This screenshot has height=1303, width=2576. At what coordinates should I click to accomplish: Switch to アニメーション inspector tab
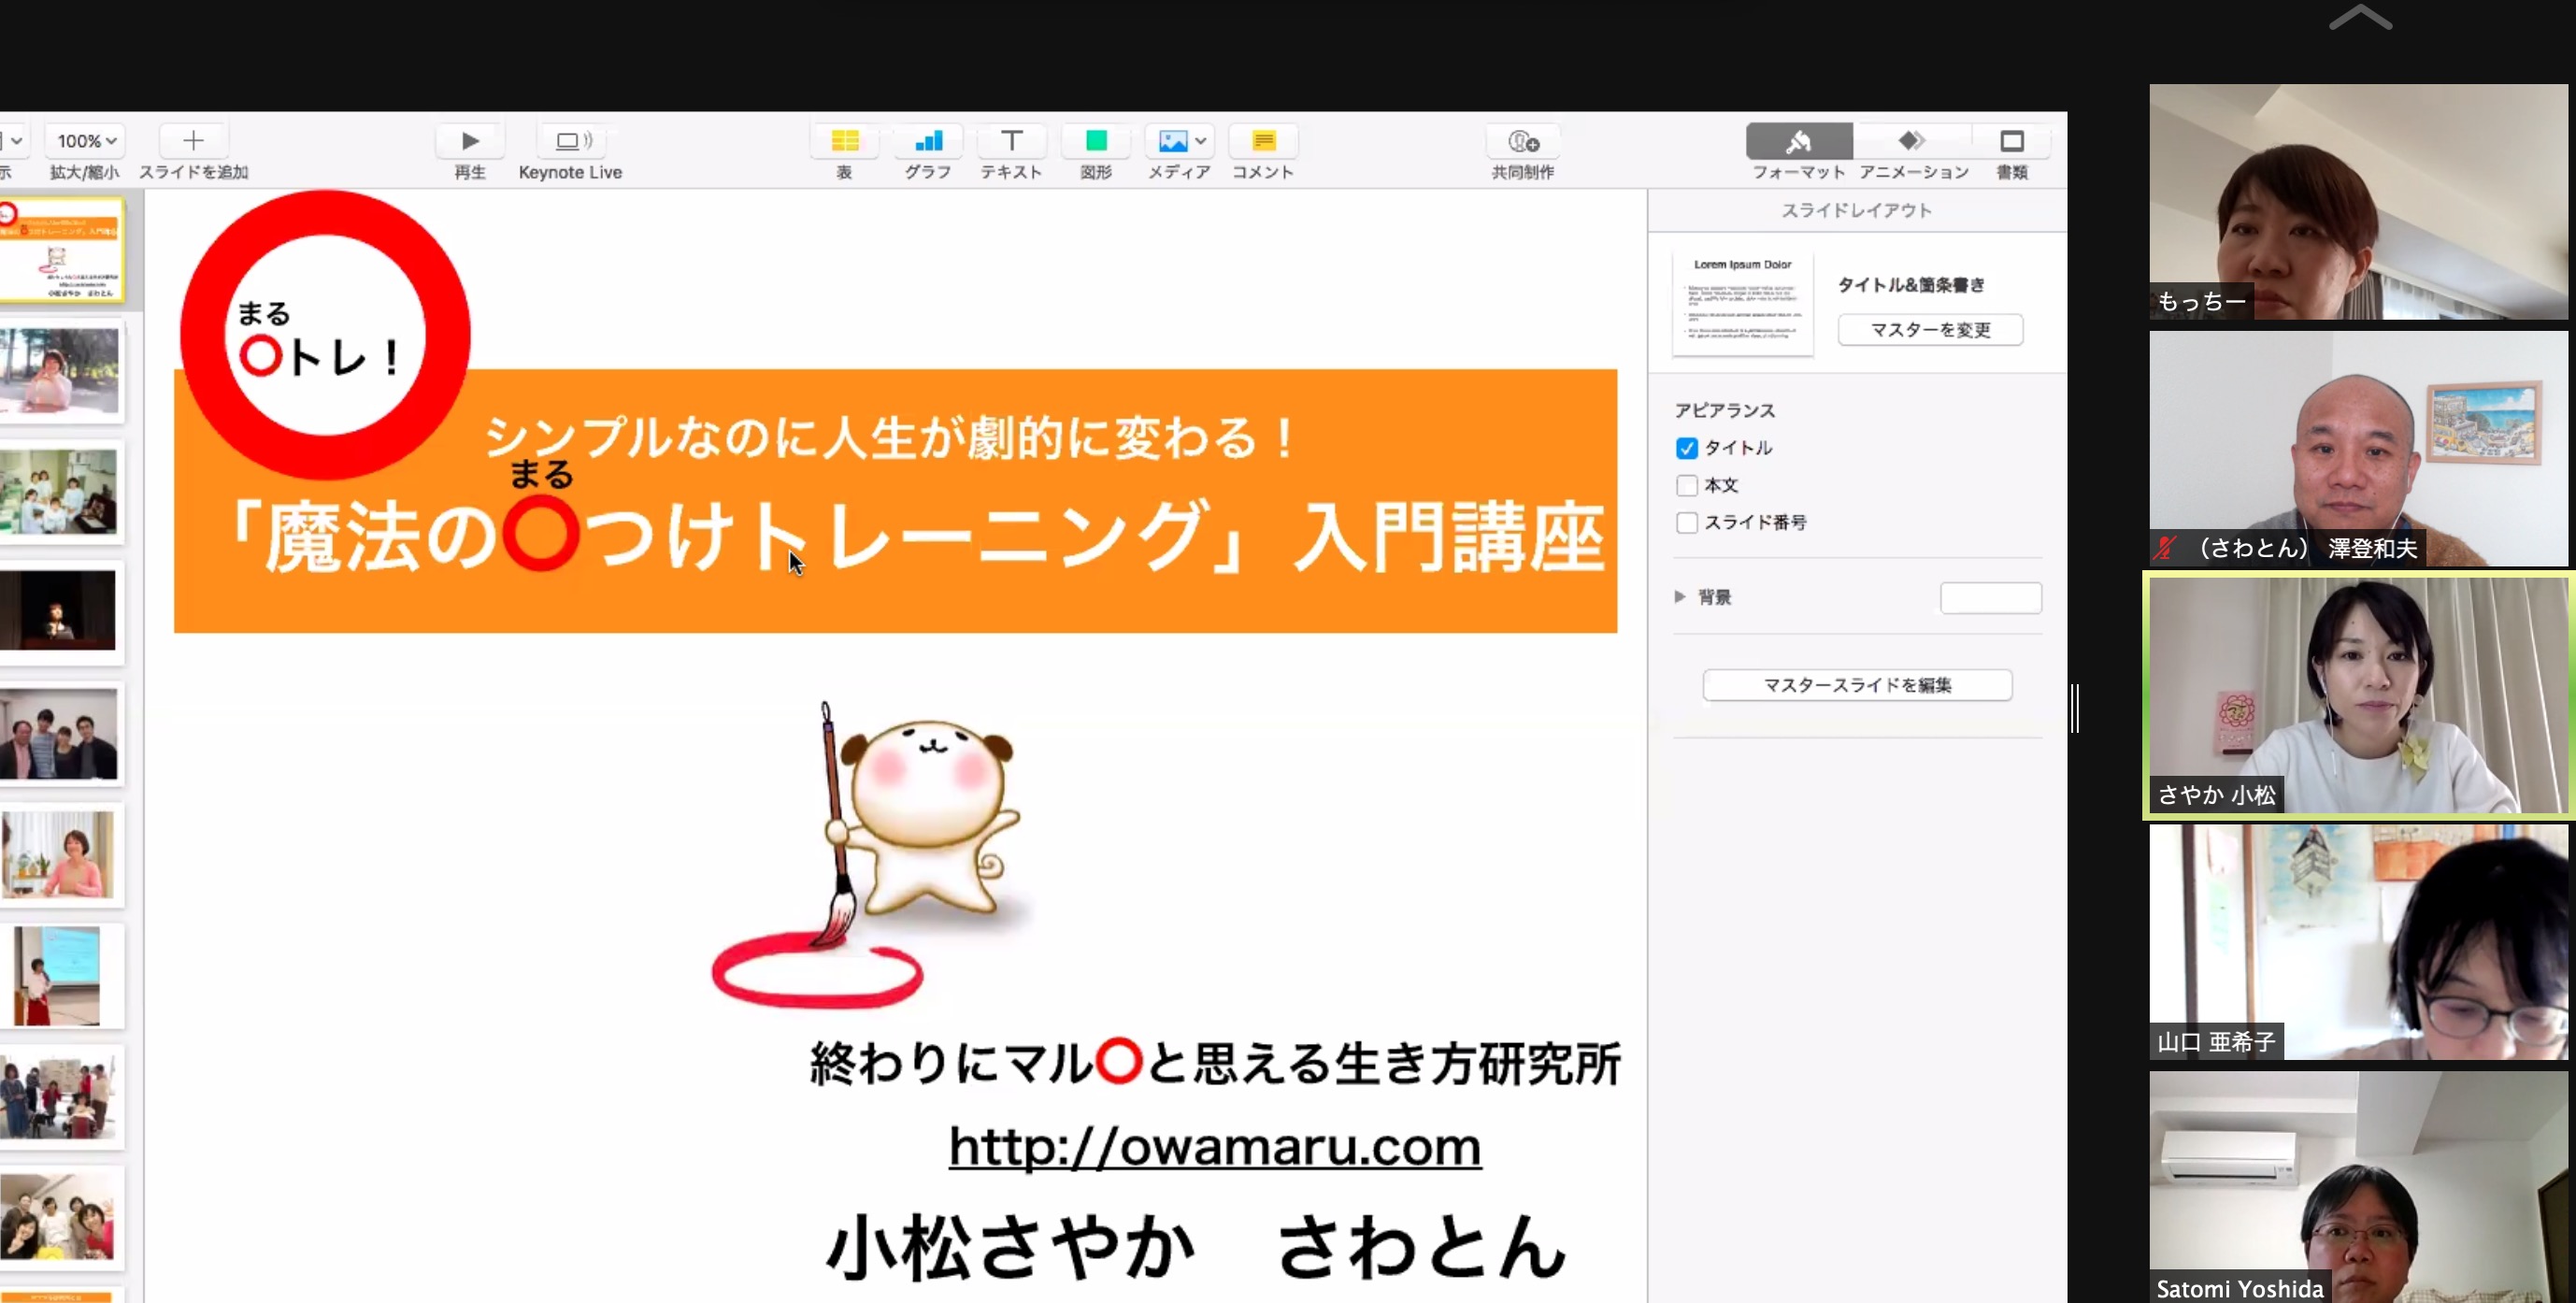1912,142
